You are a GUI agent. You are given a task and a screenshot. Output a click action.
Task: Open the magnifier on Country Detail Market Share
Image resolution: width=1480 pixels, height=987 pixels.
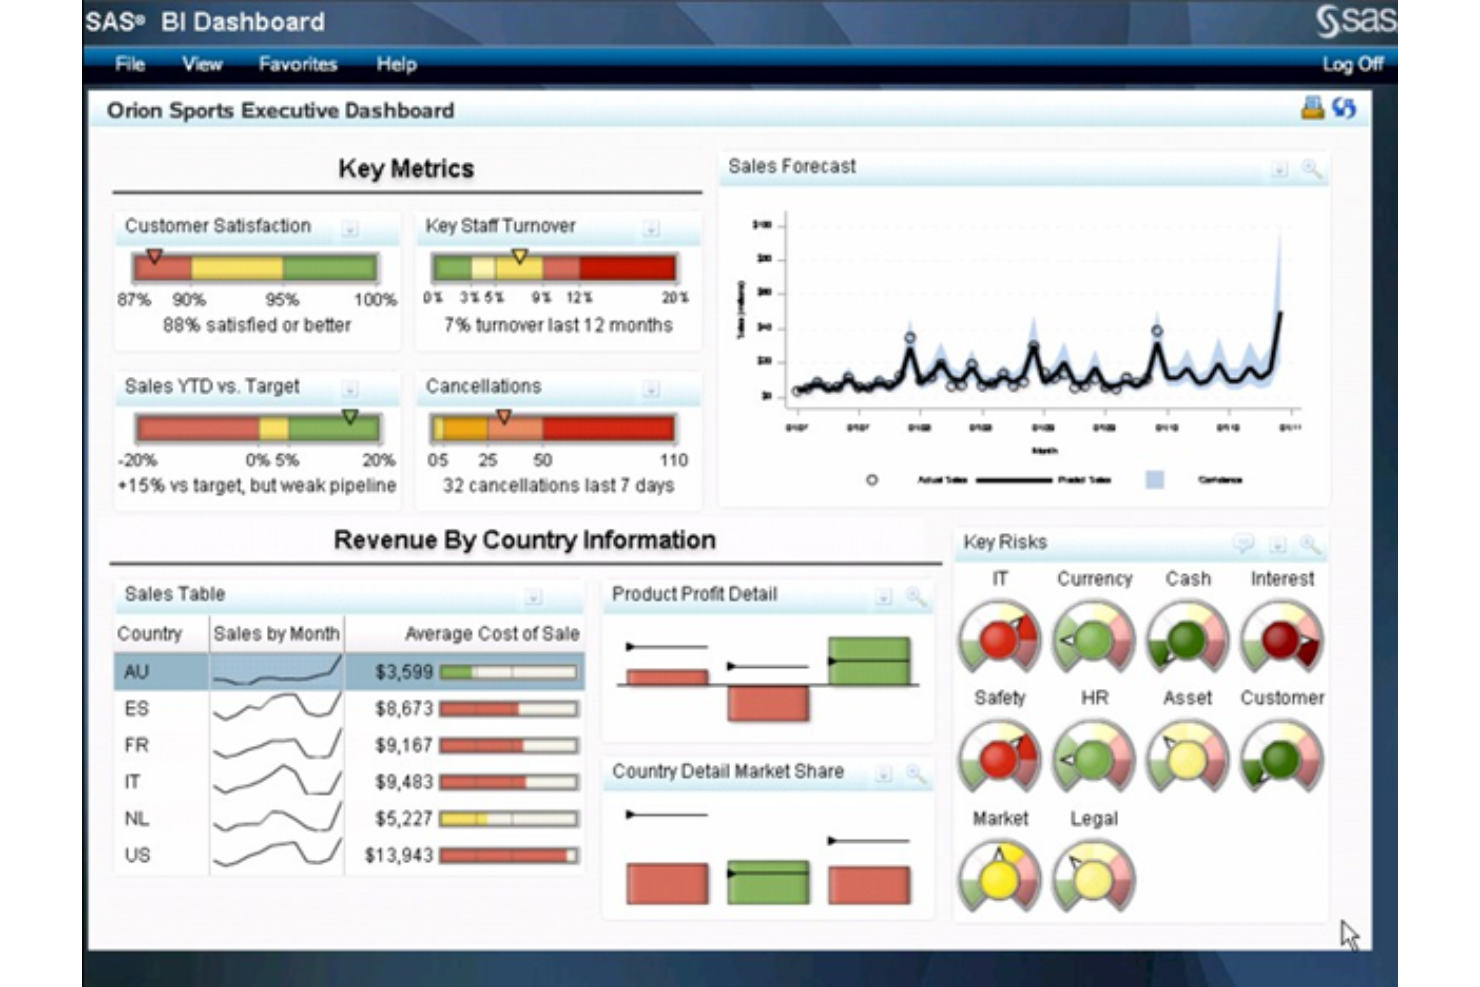tap(915, 774)
